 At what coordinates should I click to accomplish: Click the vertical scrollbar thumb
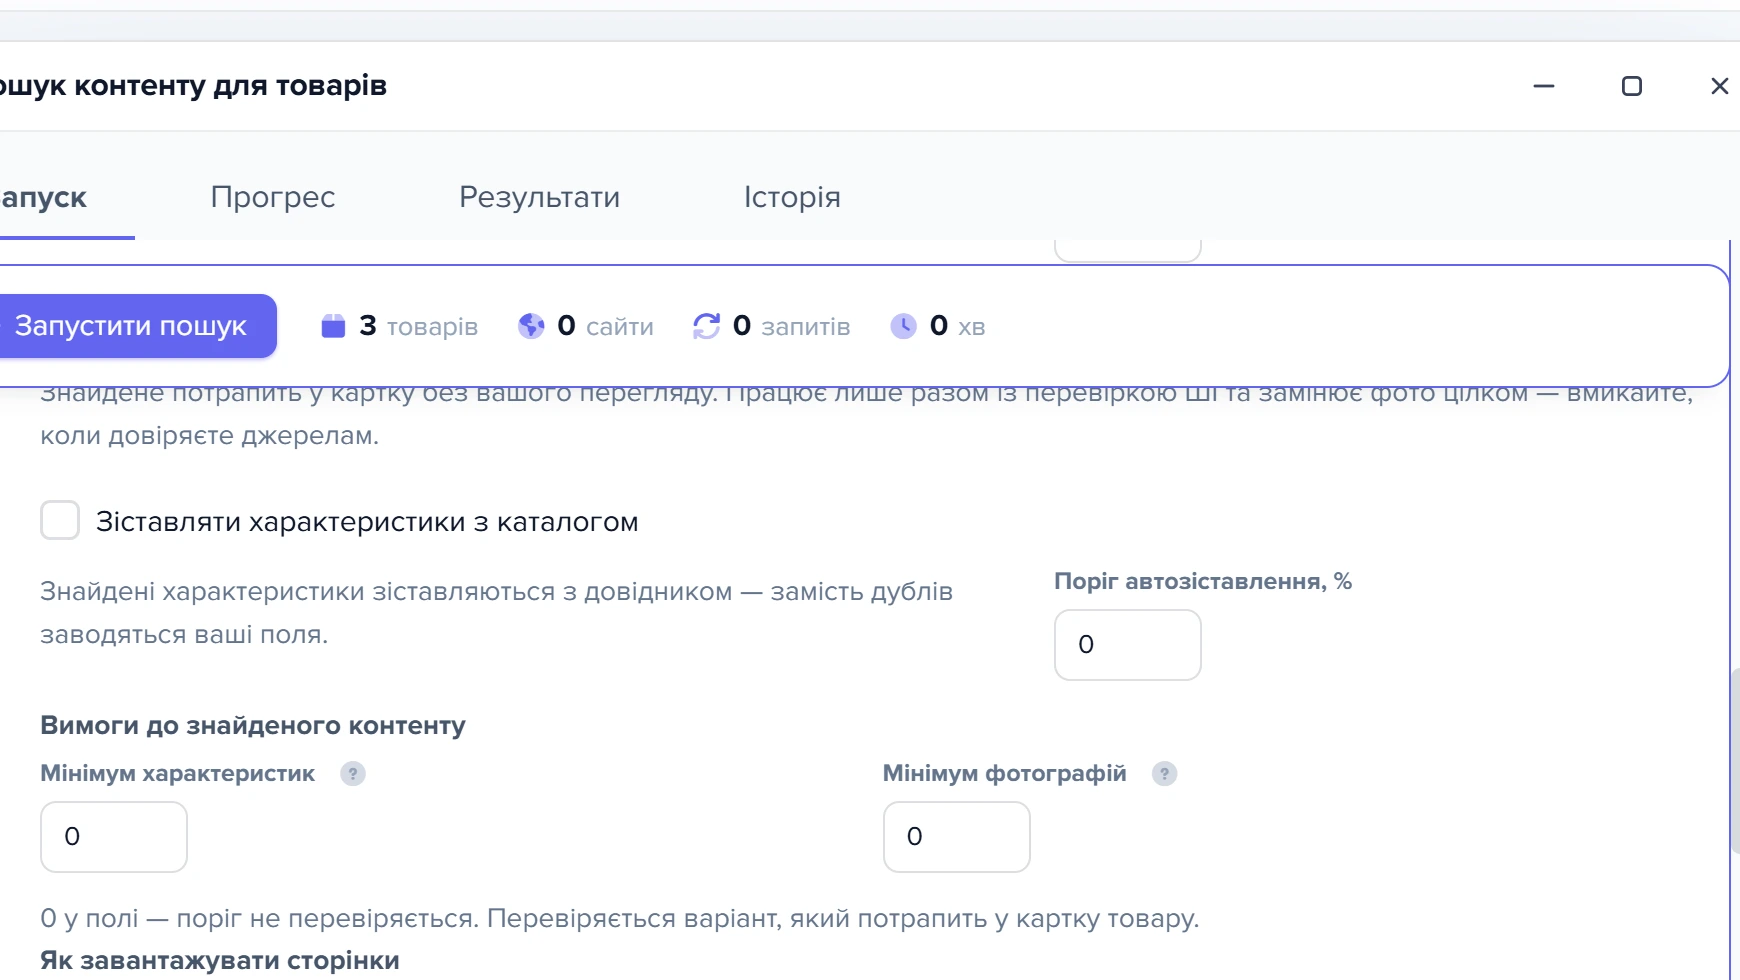pos(1735,760)
